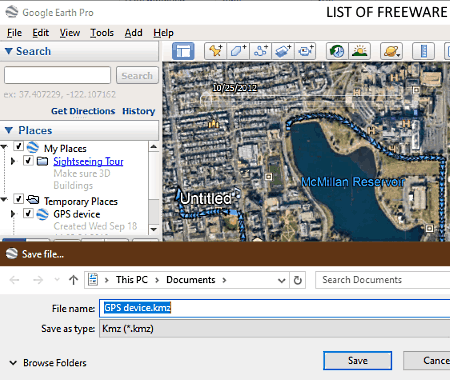The image size is (450, 380).
Task: Toggle the sunlight across landscape icon
Action: pyautogui.click(x=359, y=51)
